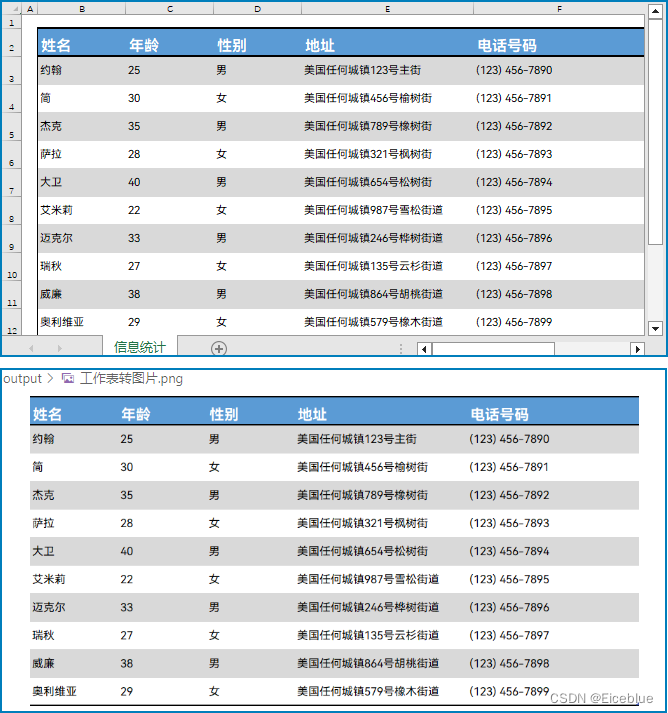Viewport: 668px width, 713px height.
Task: Click the select-all corner triangle of the spreadsheet
Action: tap(15, 9)
